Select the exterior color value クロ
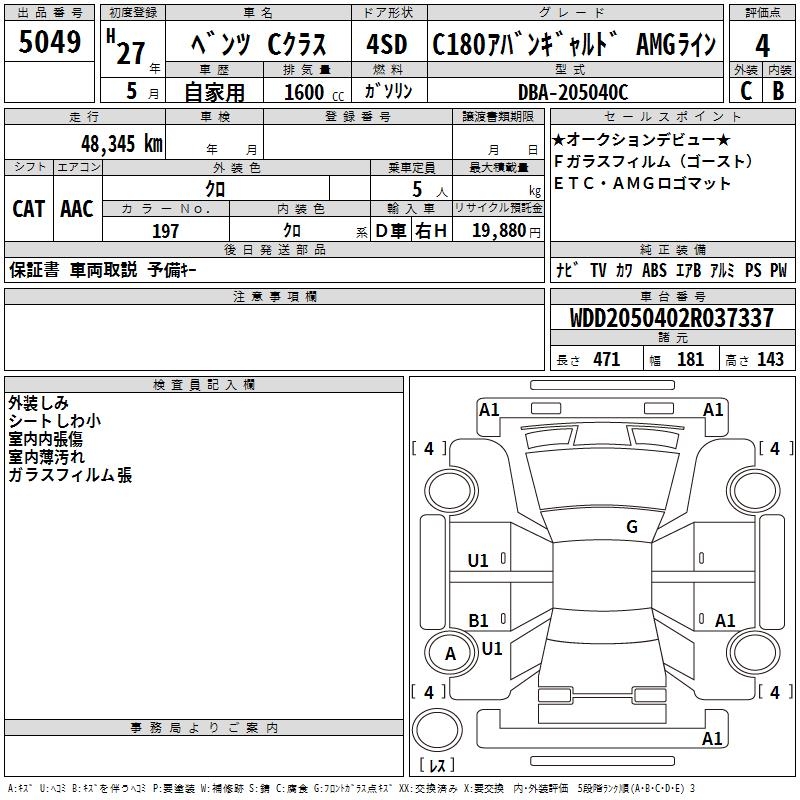This screenshot has width=800, height=800. pyautogui.click(x=215, y=189)
